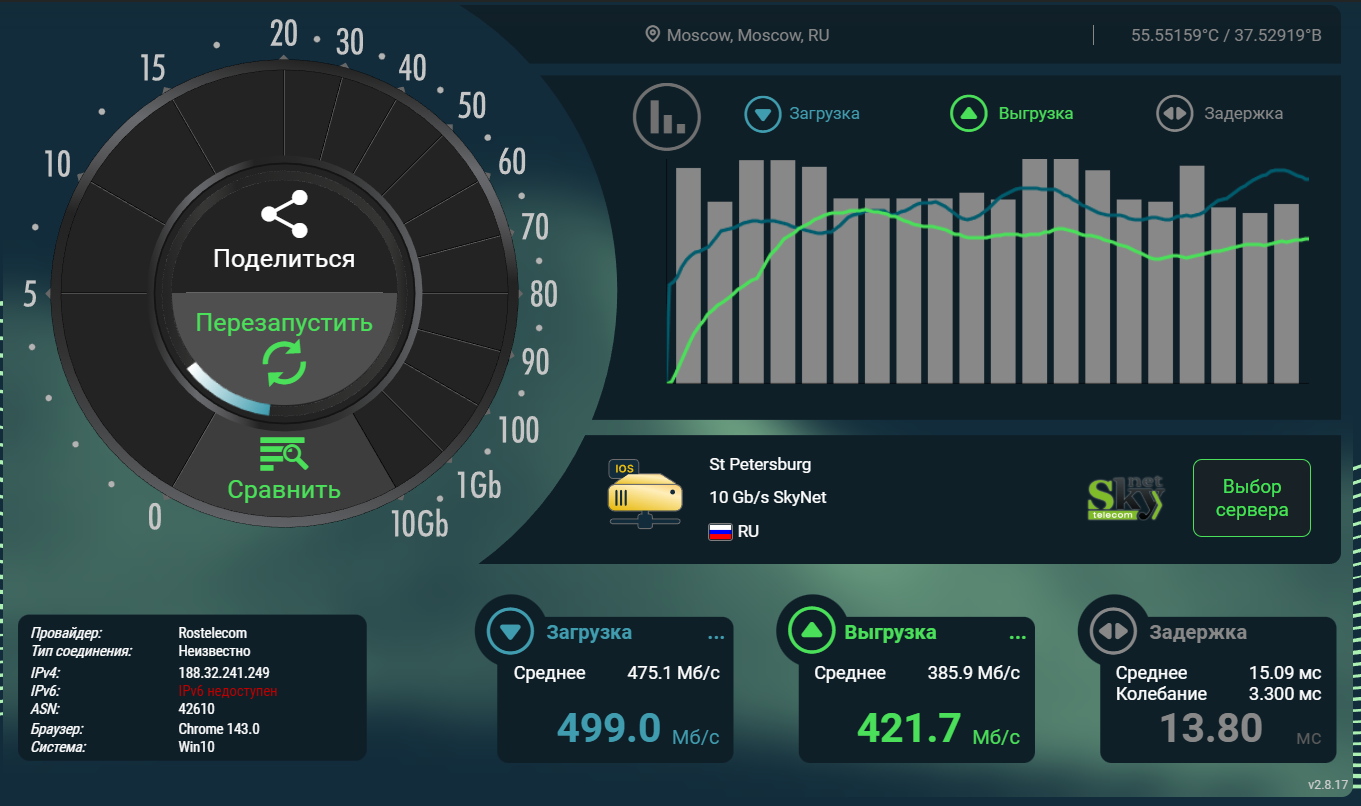Click the IPv4 address 188.32.241.249

point(223,673)
